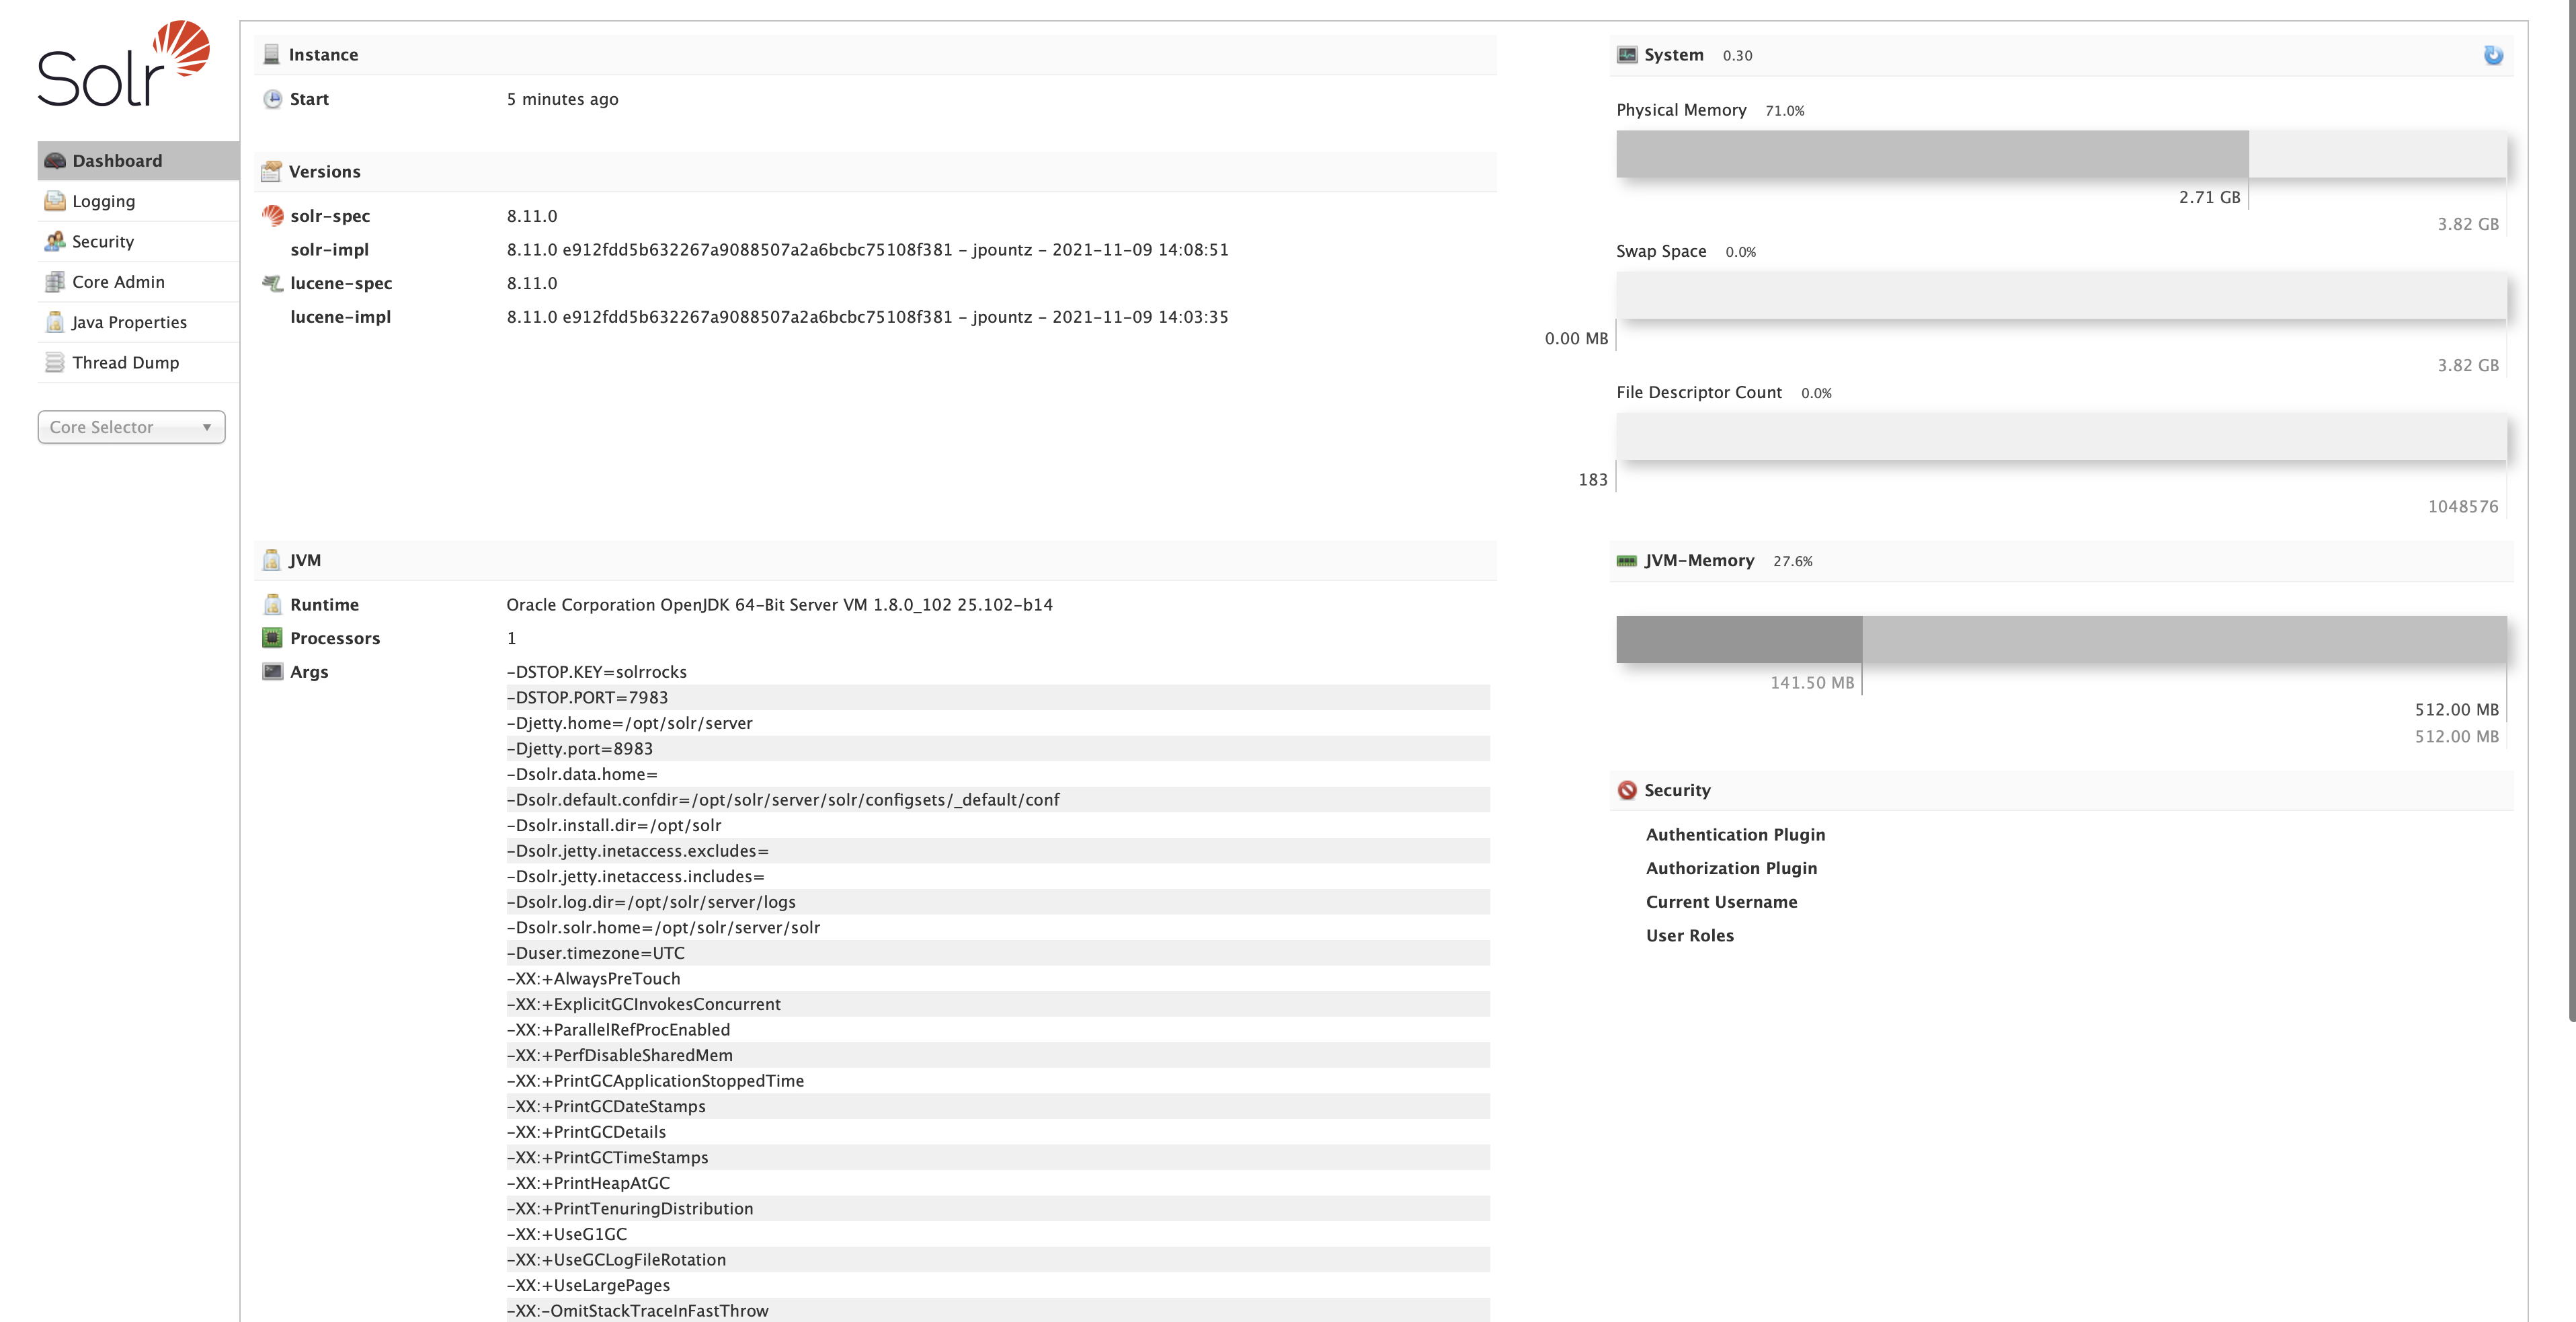Click the Processors value 1
The image size is (2576, 1322).
(x=511, y=638)
